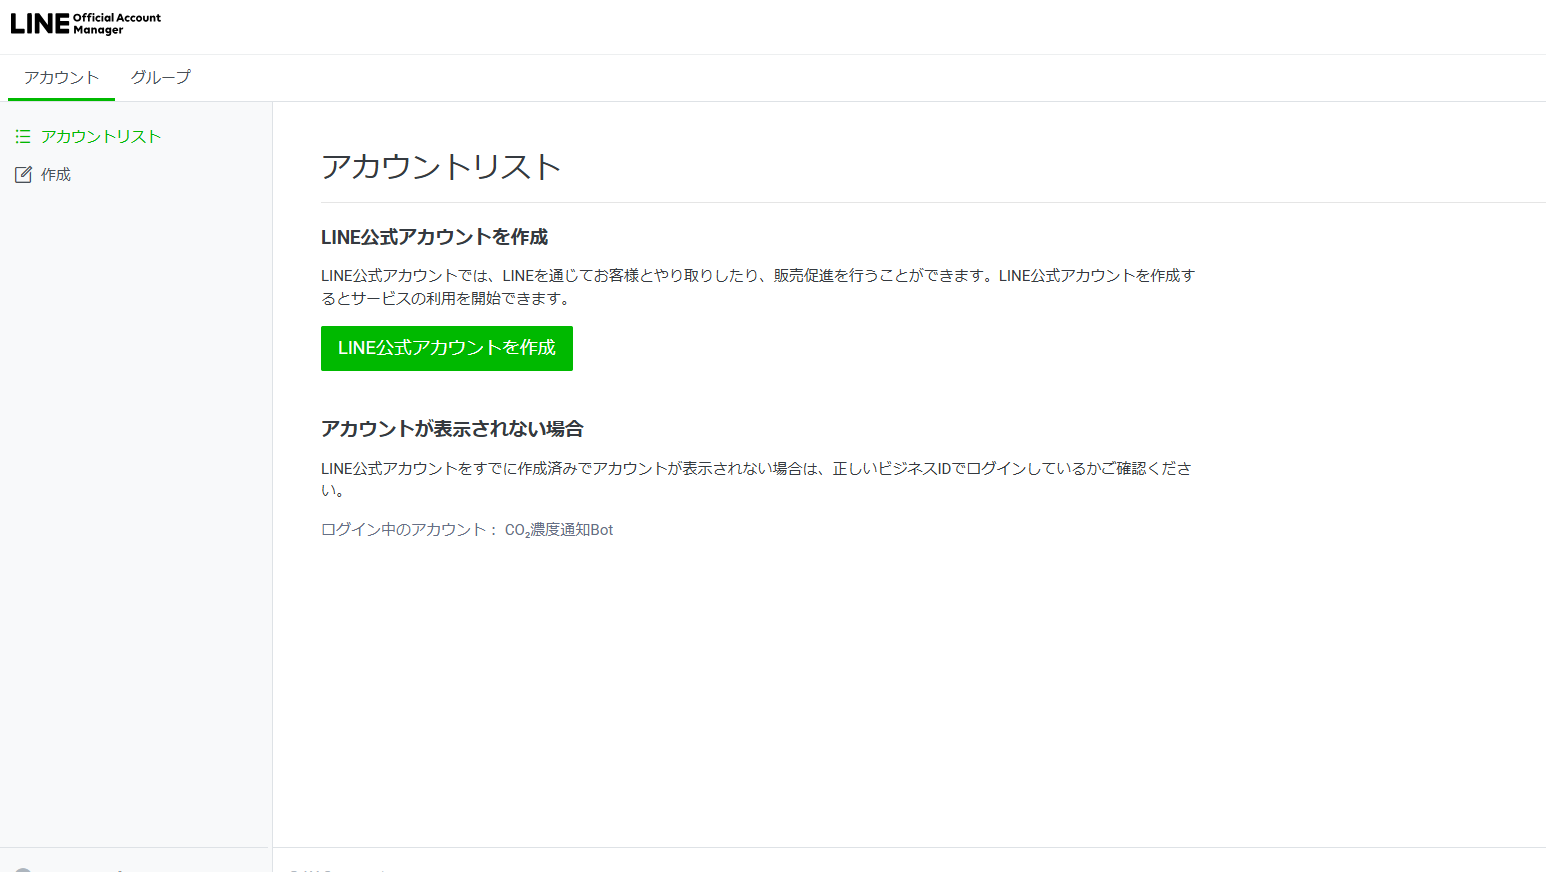Click the list icon beside アカウントリスト

coord(23,137)
